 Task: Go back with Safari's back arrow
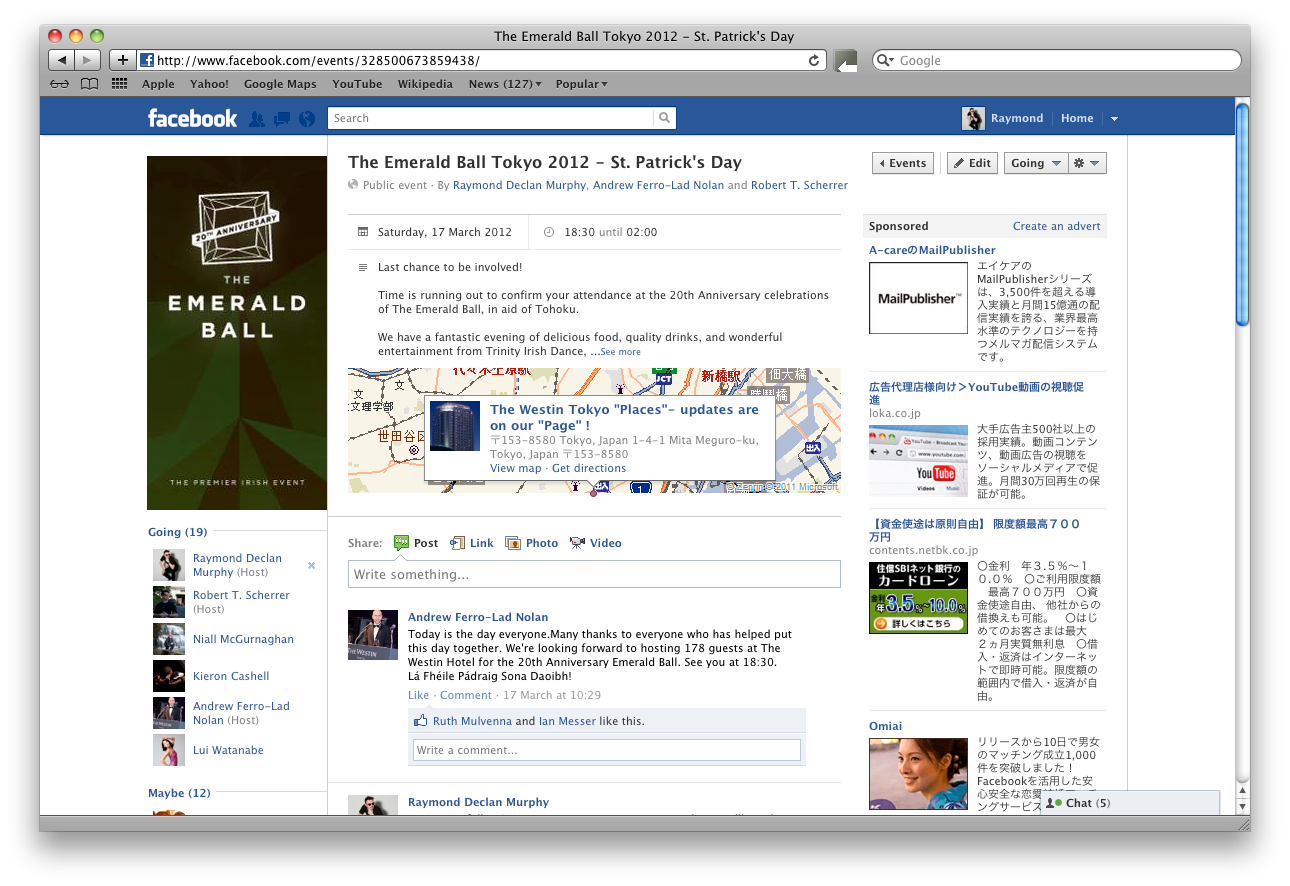tap(62, 60)
